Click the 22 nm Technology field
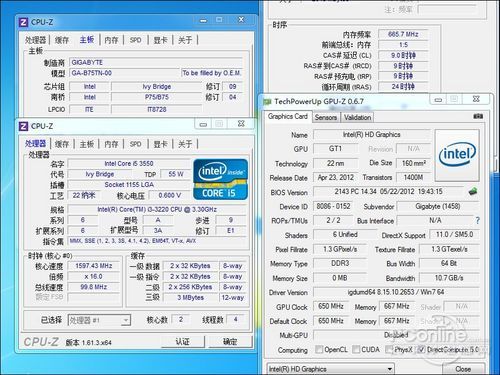Screen dimensions: 500x375 click(335, 163)
